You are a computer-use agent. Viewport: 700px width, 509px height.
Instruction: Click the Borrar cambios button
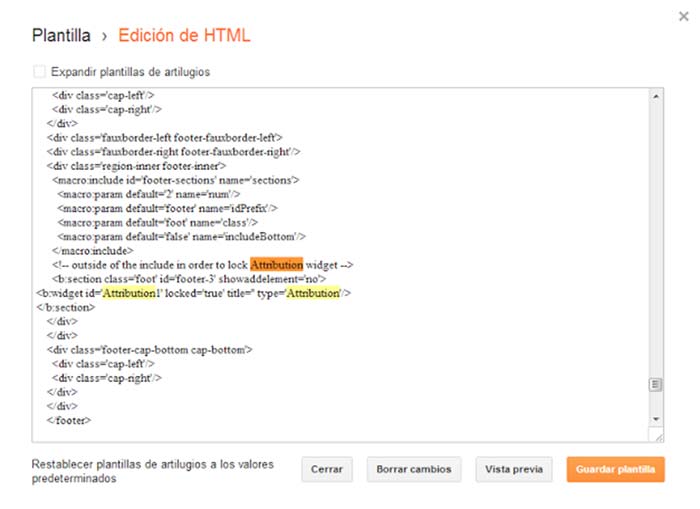point(414,469)
